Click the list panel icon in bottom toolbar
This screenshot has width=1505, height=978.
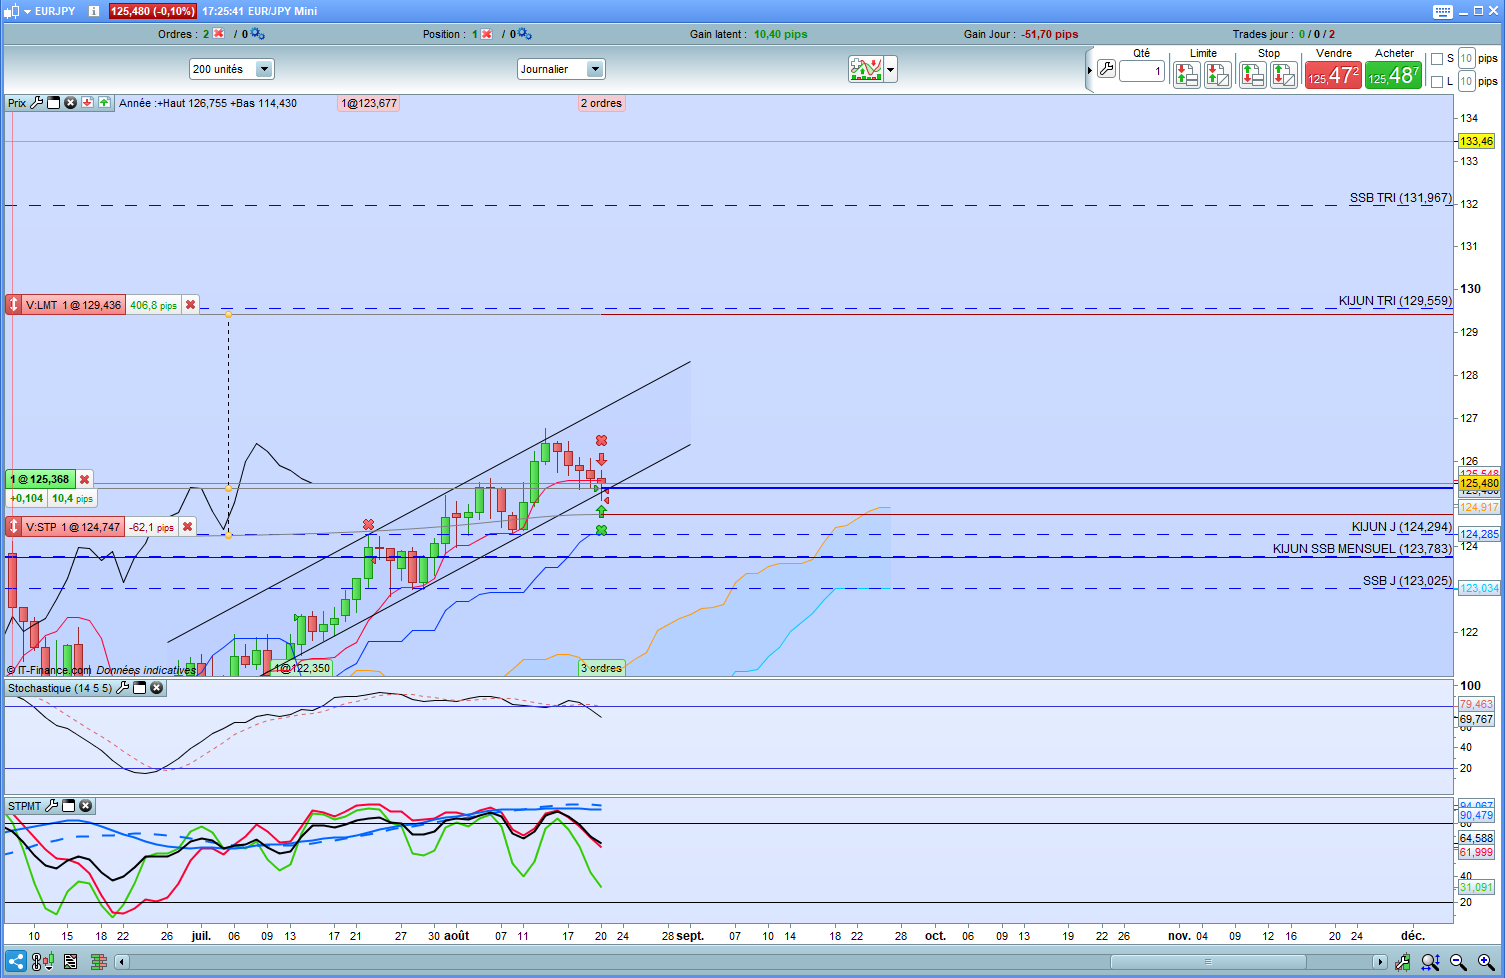coord(70,962)
